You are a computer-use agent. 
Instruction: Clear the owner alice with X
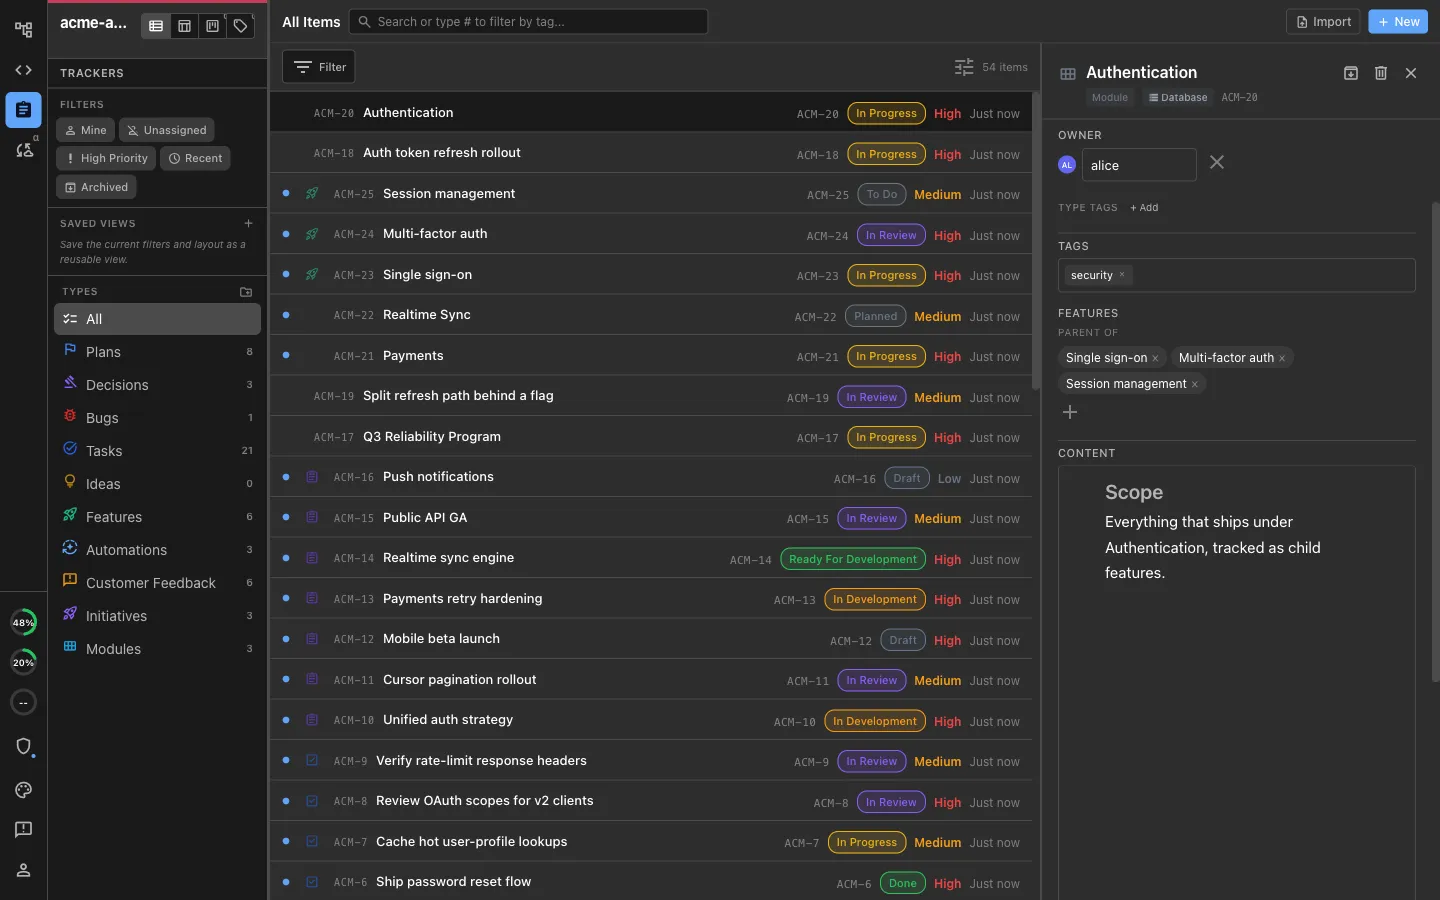1216,162
